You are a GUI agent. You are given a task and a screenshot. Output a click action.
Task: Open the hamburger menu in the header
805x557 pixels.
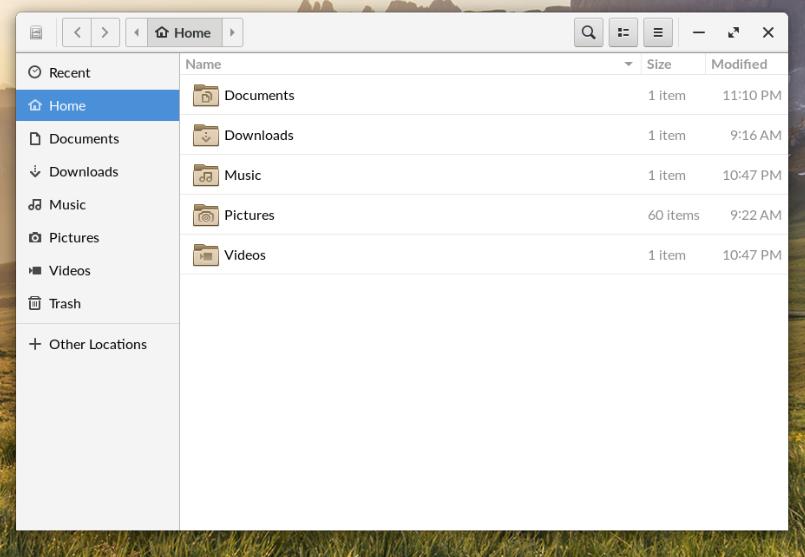click(657, 32)
